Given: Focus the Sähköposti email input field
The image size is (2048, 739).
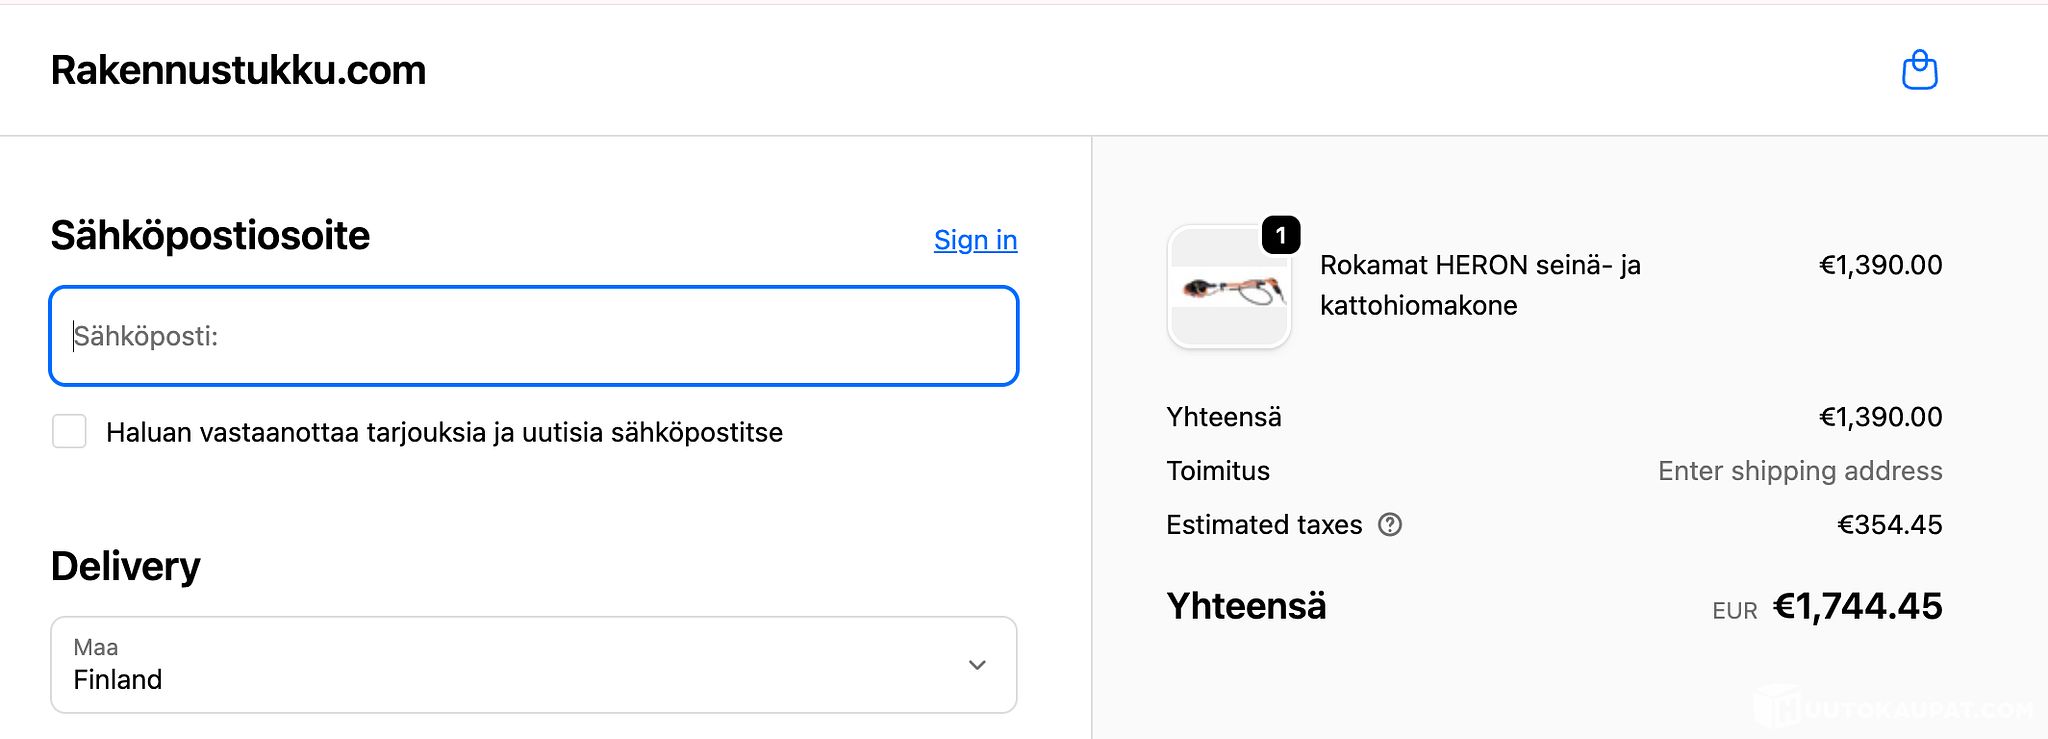Looking at the screenshot, I should coord(533,336).
